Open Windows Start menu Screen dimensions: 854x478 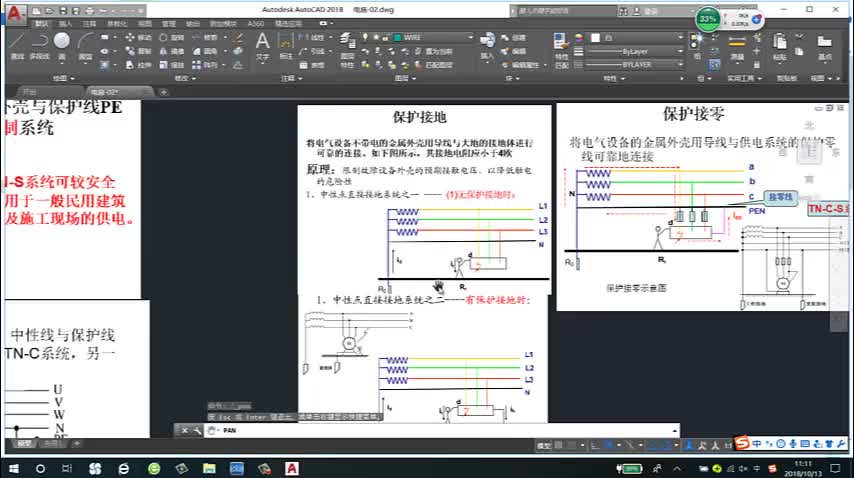[x=14, y=468]
